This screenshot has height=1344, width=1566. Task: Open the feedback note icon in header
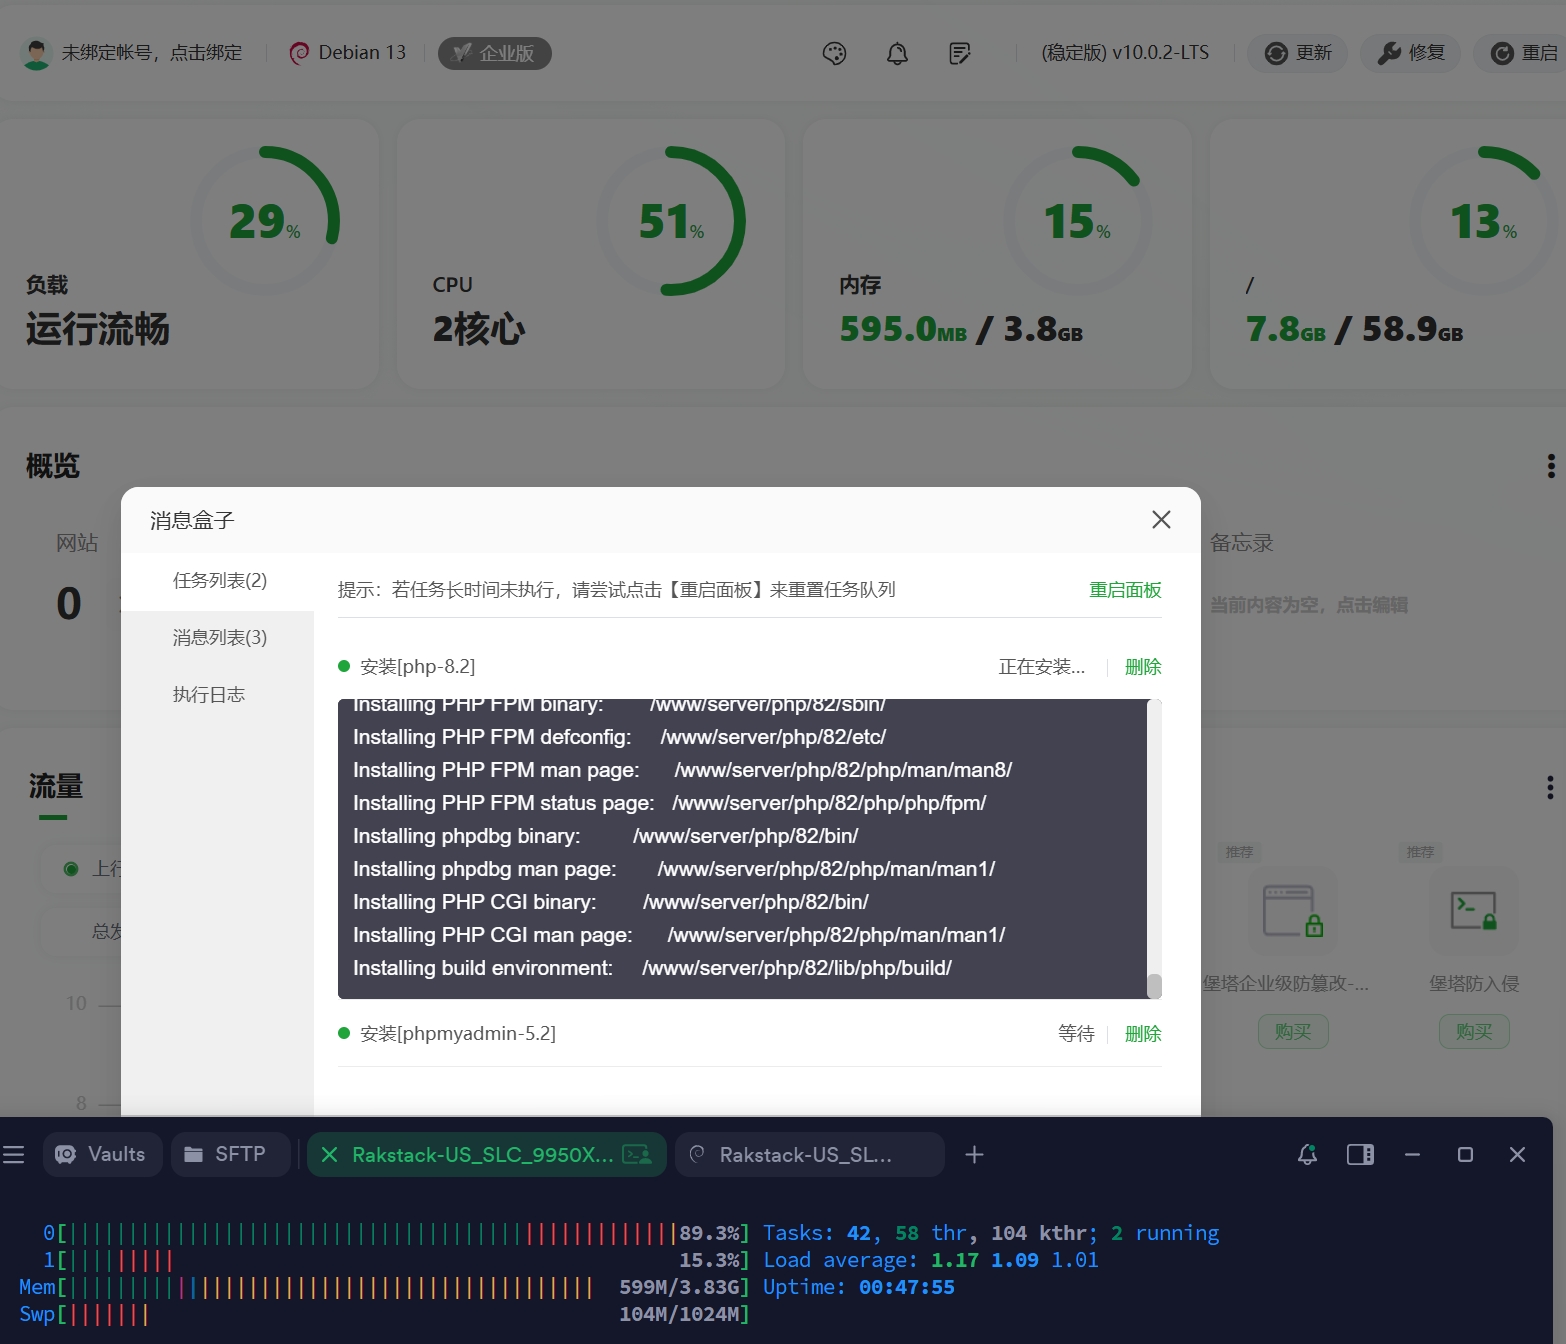click(959, 54)
